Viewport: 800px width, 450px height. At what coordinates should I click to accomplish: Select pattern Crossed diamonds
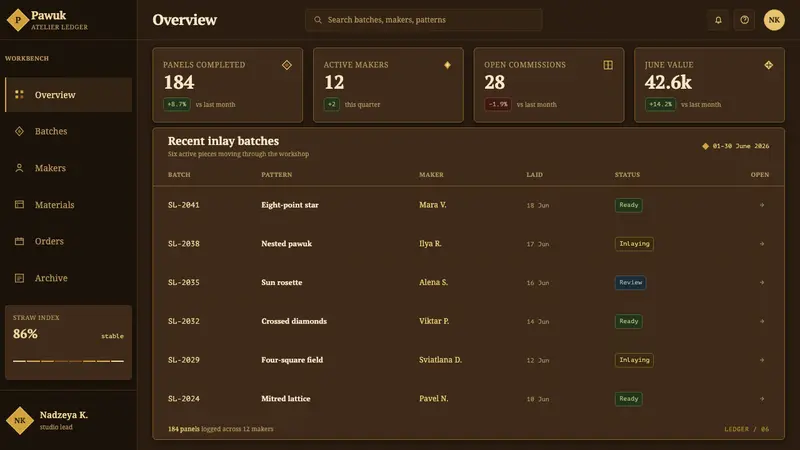coord(294,321)
